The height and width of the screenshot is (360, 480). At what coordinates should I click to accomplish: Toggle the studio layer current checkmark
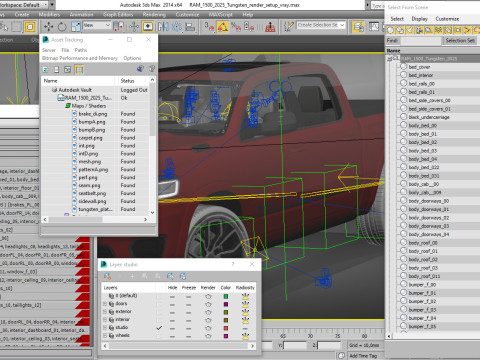pos(159,328)
